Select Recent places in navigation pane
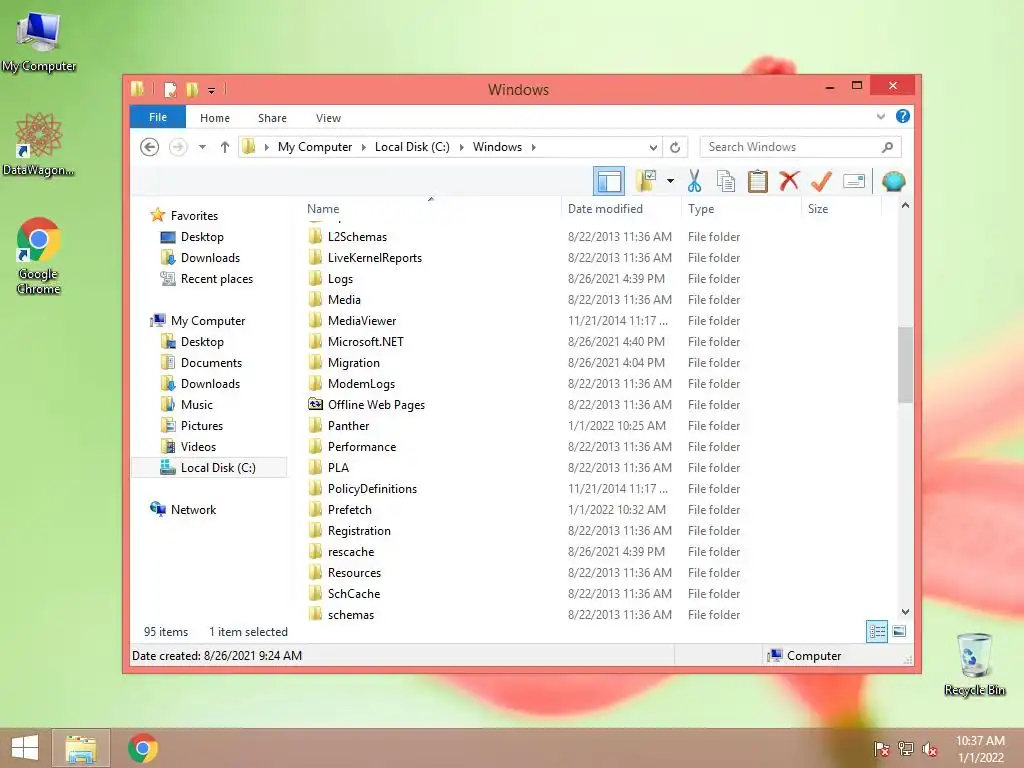The width and height of the screenshot is (1024, 768). [x=216, y=278]
